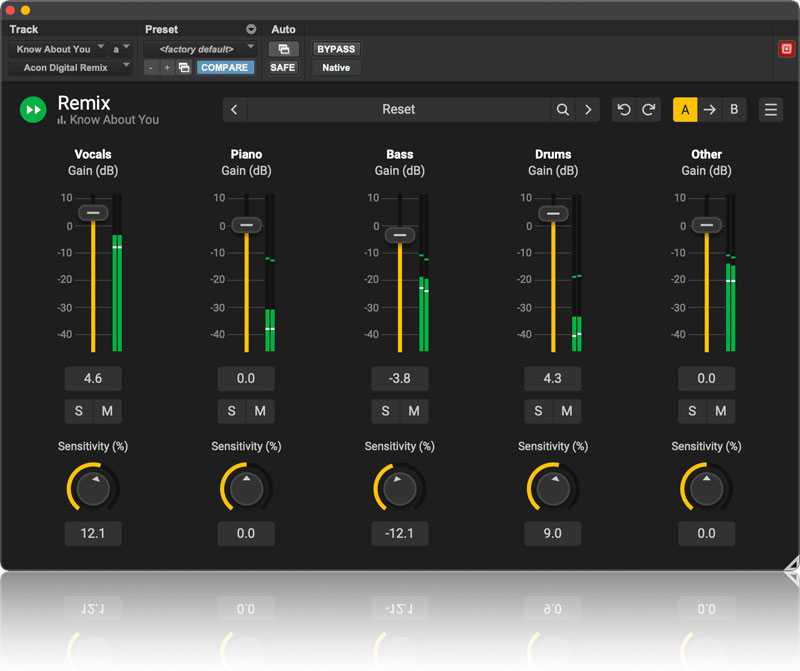Go to the next preset arrow

point(588,110)
